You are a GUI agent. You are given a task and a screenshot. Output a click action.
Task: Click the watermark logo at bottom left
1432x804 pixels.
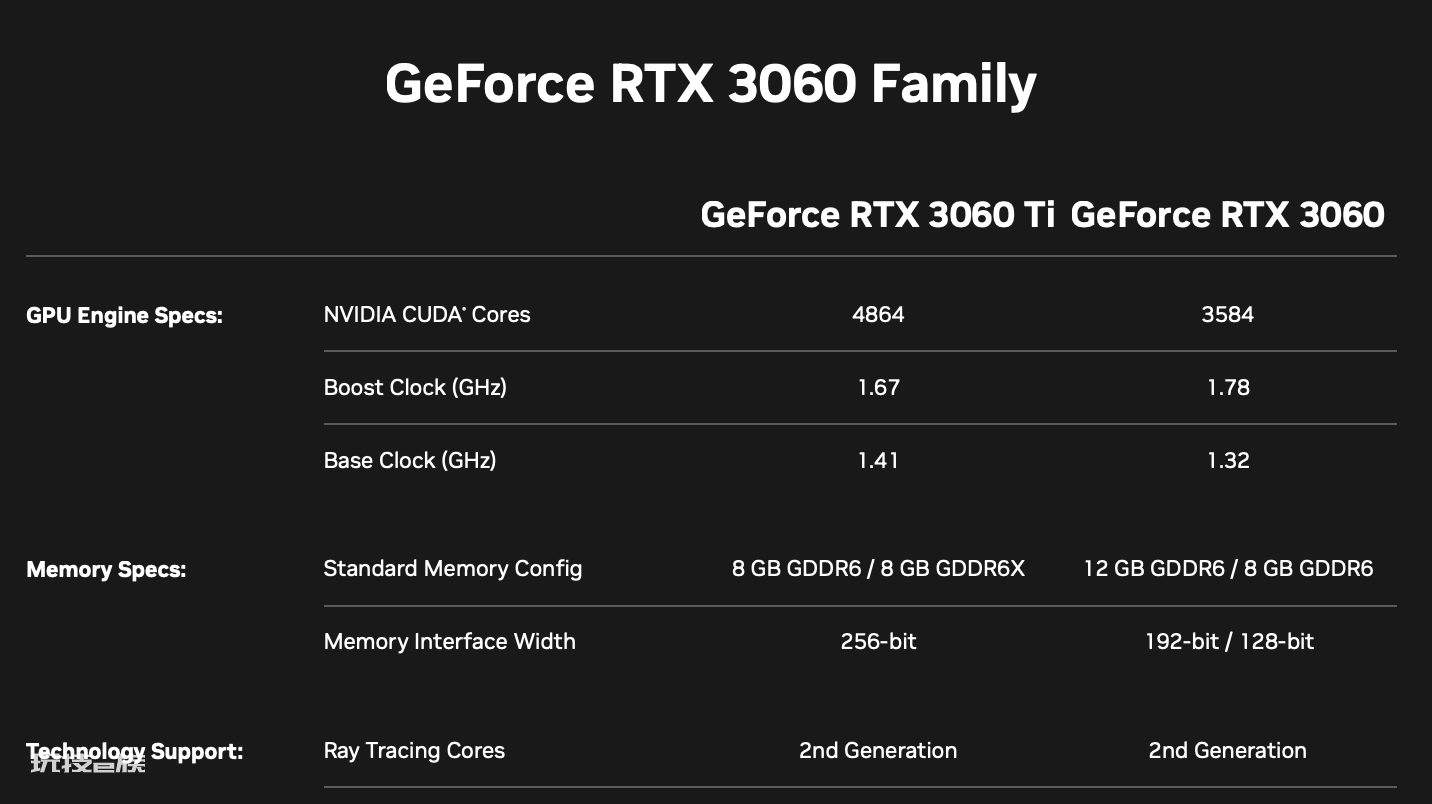pos(88,763)
